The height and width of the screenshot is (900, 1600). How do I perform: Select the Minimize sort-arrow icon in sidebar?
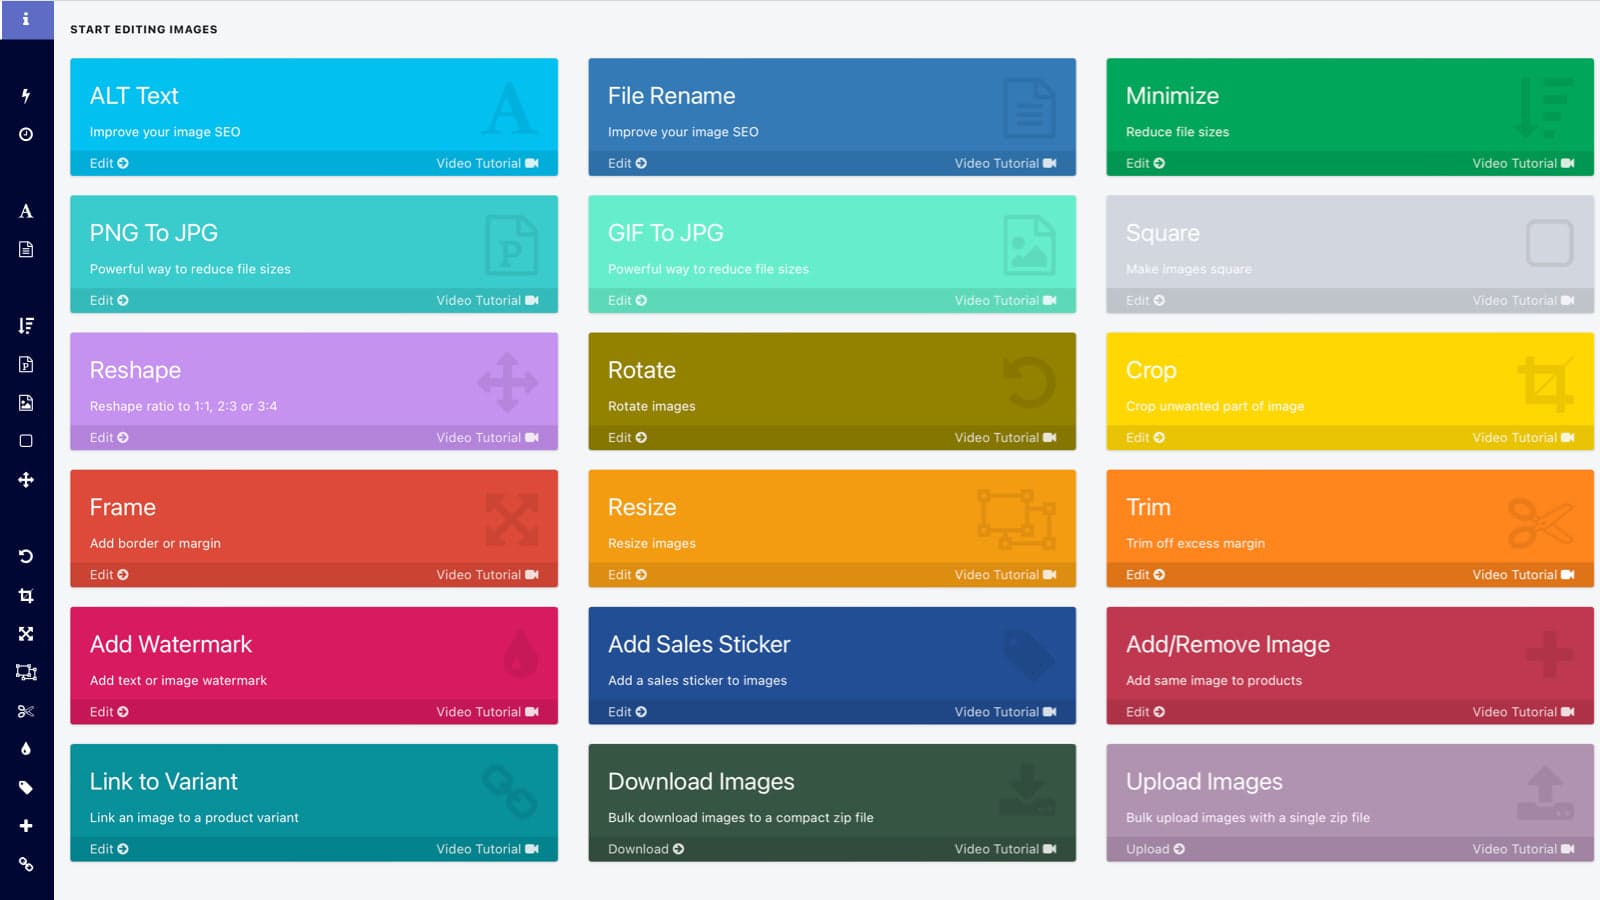(27, 325)
